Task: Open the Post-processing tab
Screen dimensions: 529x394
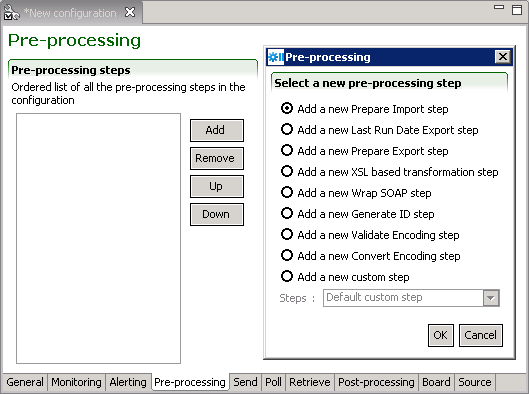Action: (x=376, y=382)
